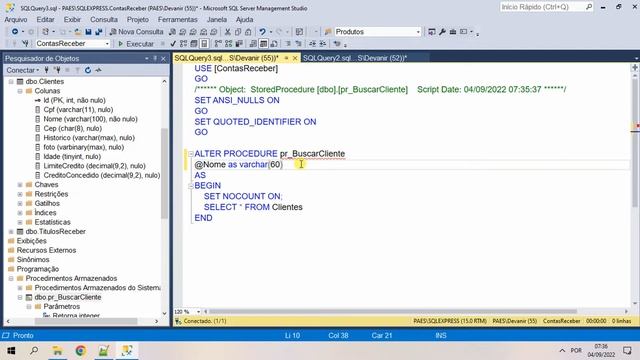Click the Activity Monitor icon in Object Explorer
Viewport: 640px width, 360px height.
pyautogui.click(x=98, y=70)
